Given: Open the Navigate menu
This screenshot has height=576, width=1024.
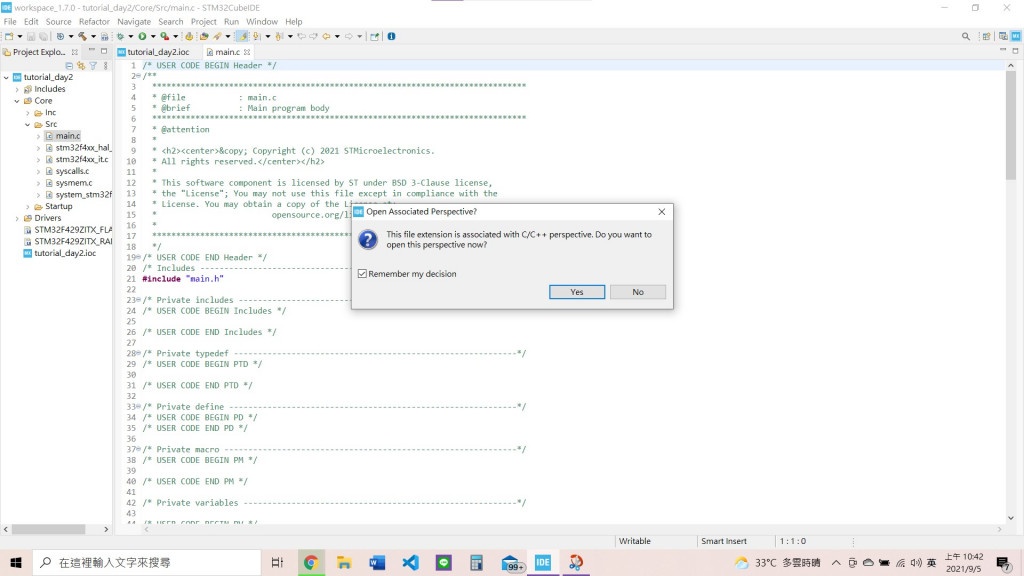Looking at the screenshot, I should pyautogui.click(x=134, y=22).
